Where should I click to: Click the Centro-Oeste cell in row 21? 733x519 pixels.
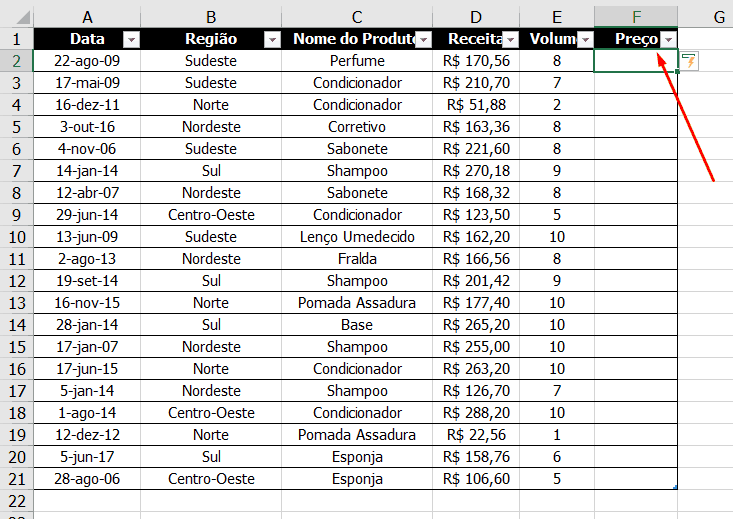tap(211, 479)
